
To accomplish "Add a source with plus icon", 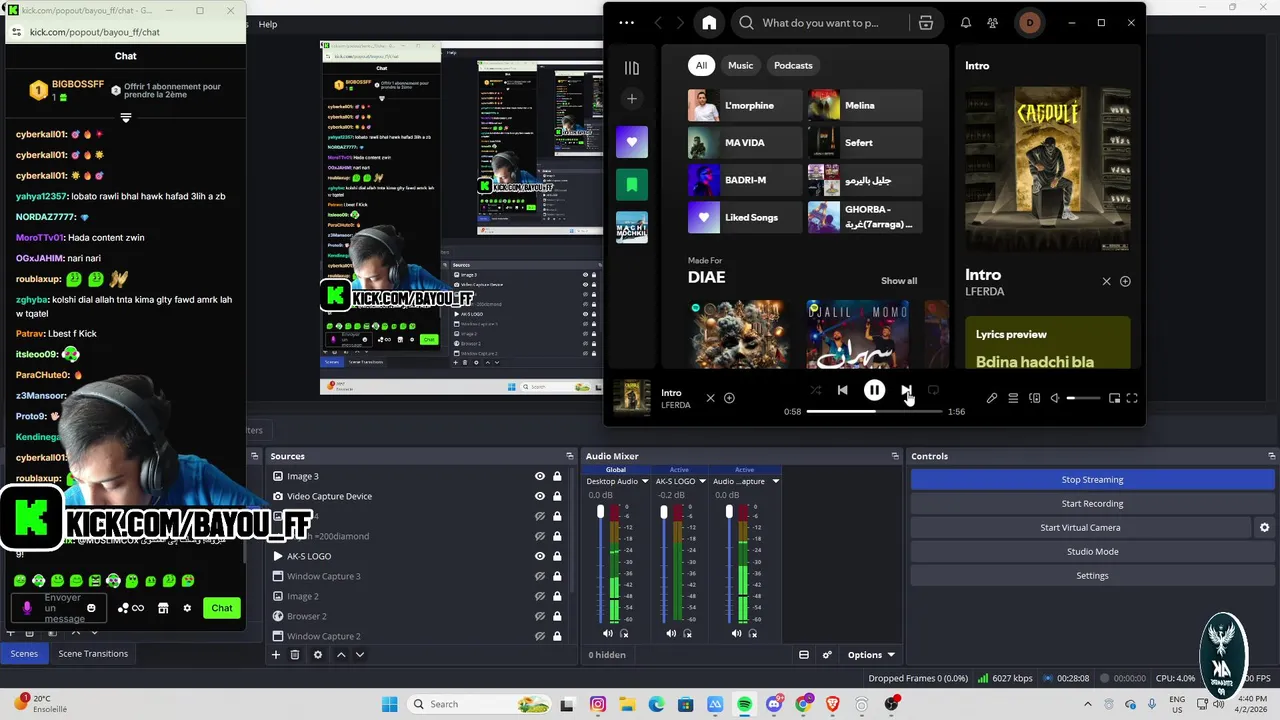I will pyautogui.click(x=276, y=655).
